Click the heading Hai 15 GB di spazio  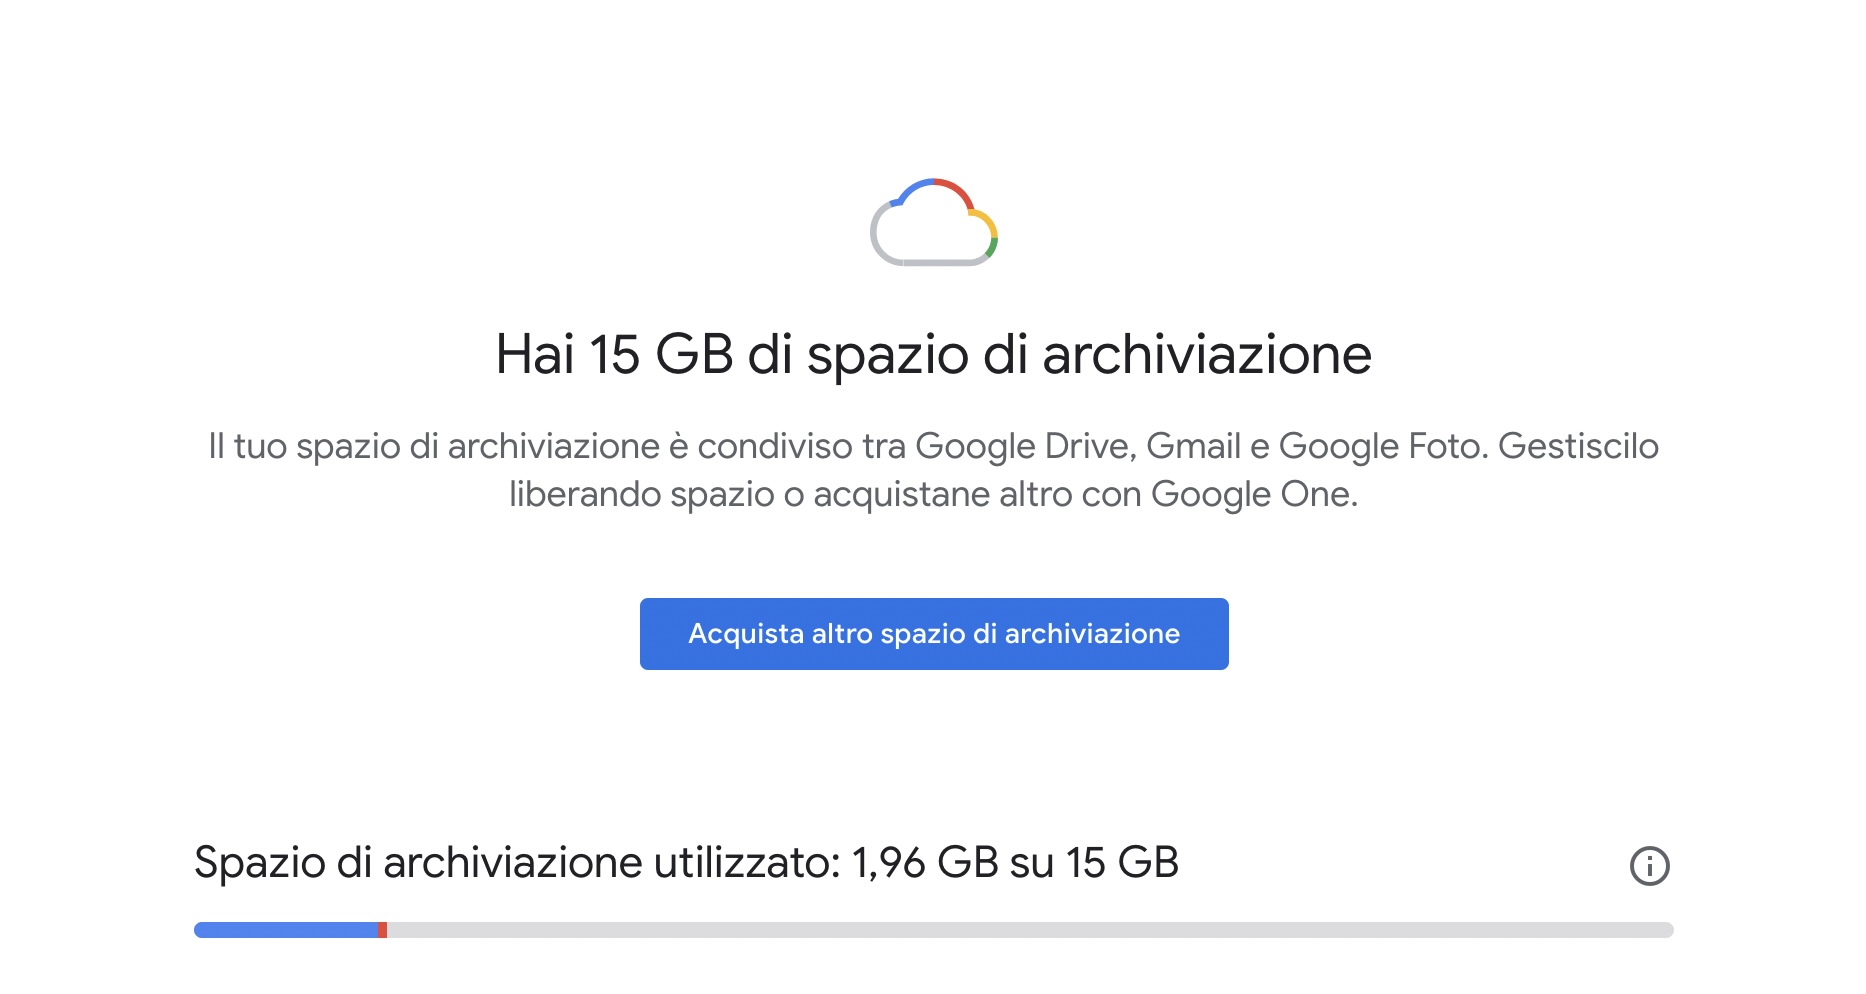tap(933, 355)
